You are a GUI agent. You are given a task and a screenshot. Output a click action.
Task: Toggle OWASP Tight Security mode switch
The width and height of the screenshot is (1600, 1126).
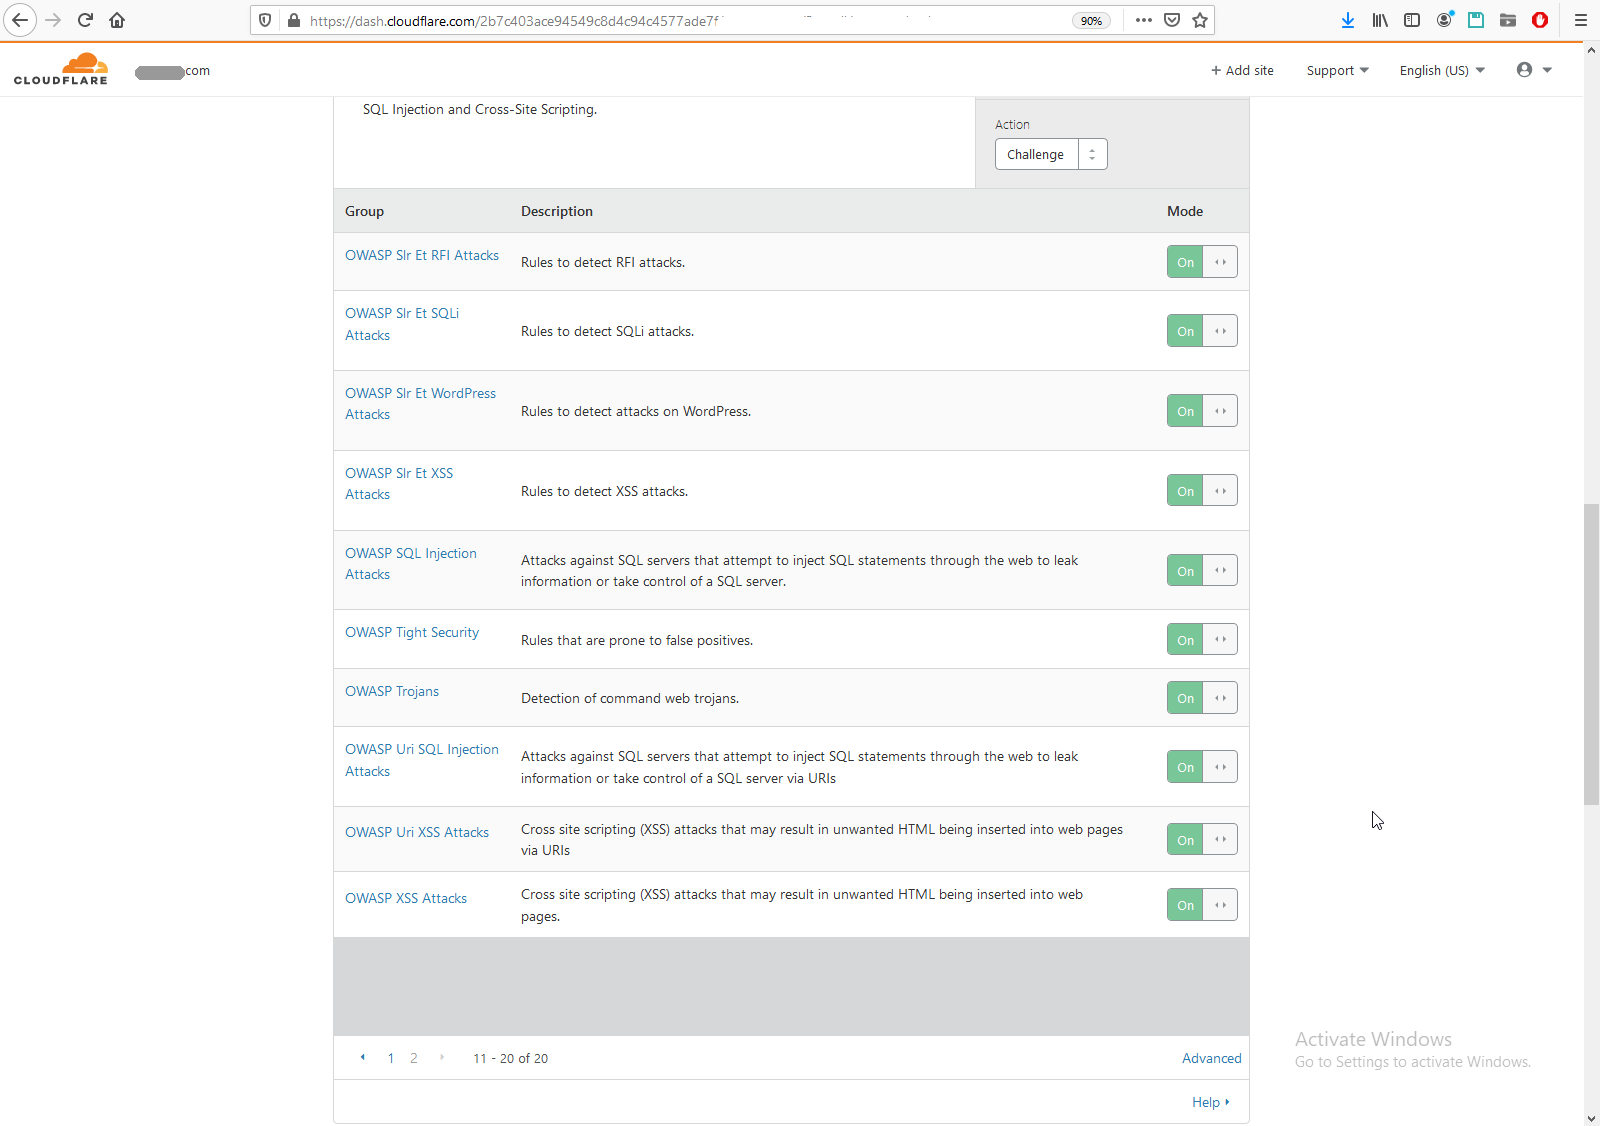coord(1201,640)
